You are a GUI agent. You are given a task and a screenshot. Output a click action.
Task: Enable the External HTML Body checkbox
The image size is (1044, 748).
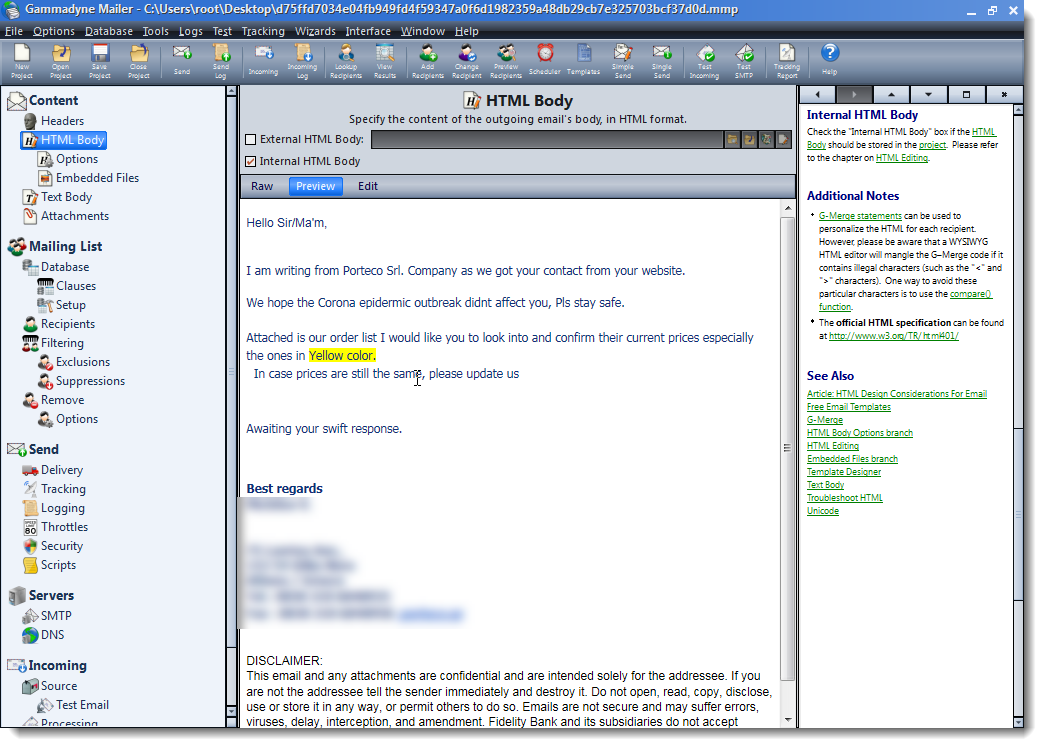[251, 140]
